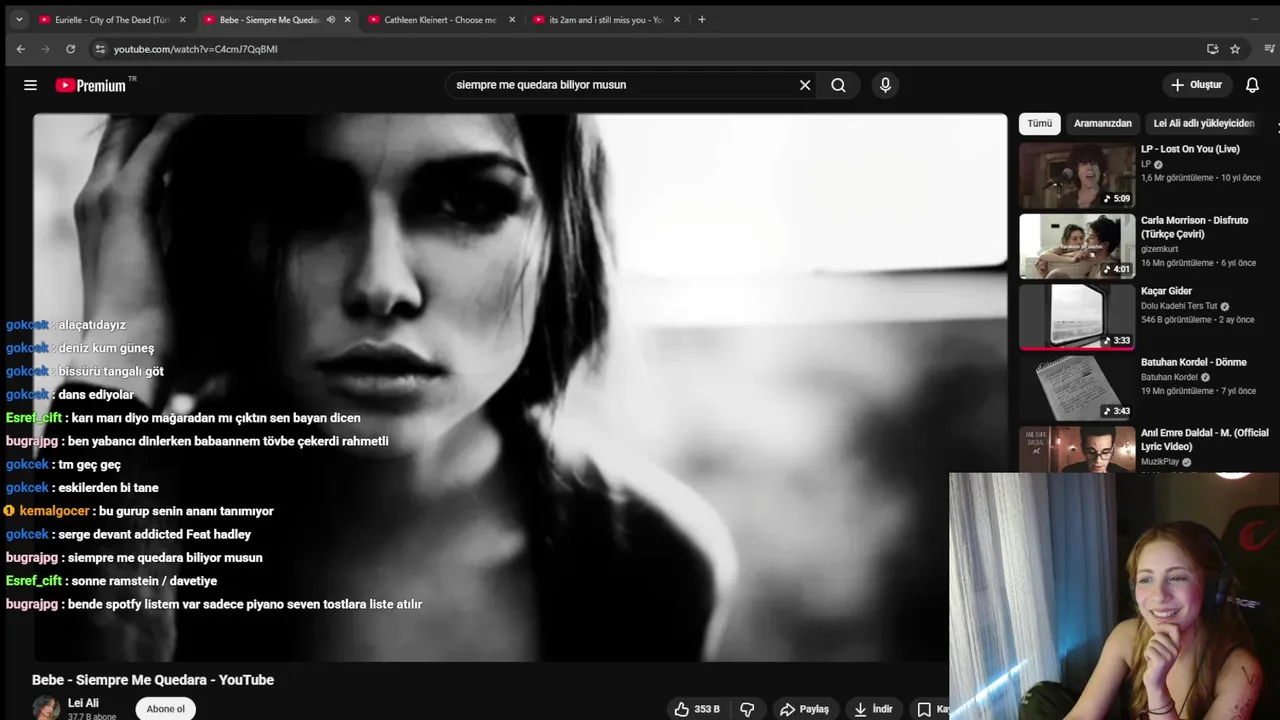The image size is (1280, 720).
Task: Click the Carla Morrison - Disfruto title link
Action: (x=1194, y=227)
